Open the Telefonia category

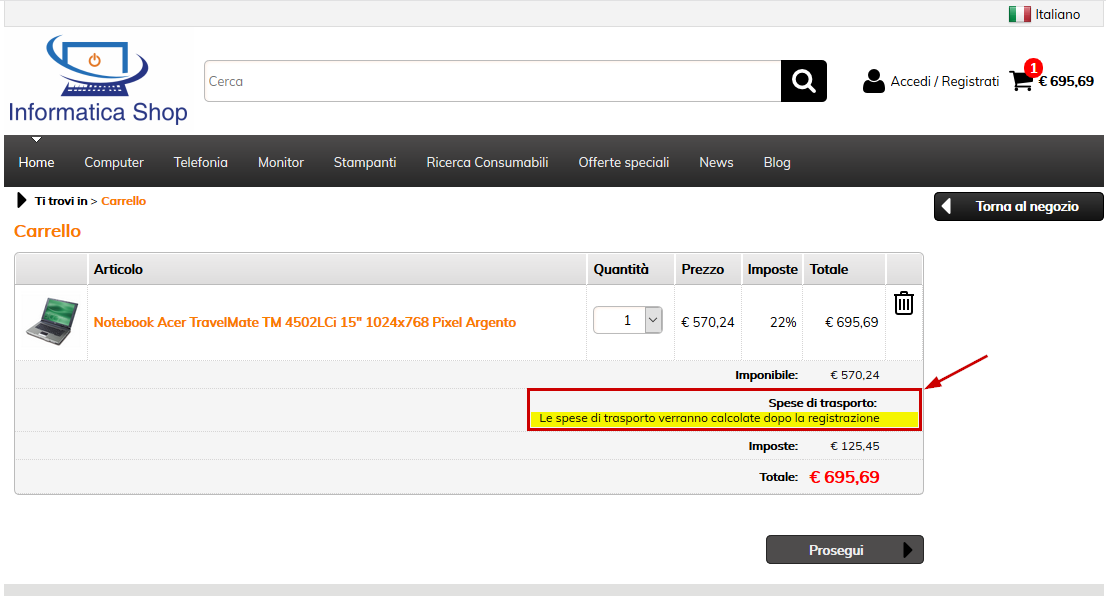point(201,162)
